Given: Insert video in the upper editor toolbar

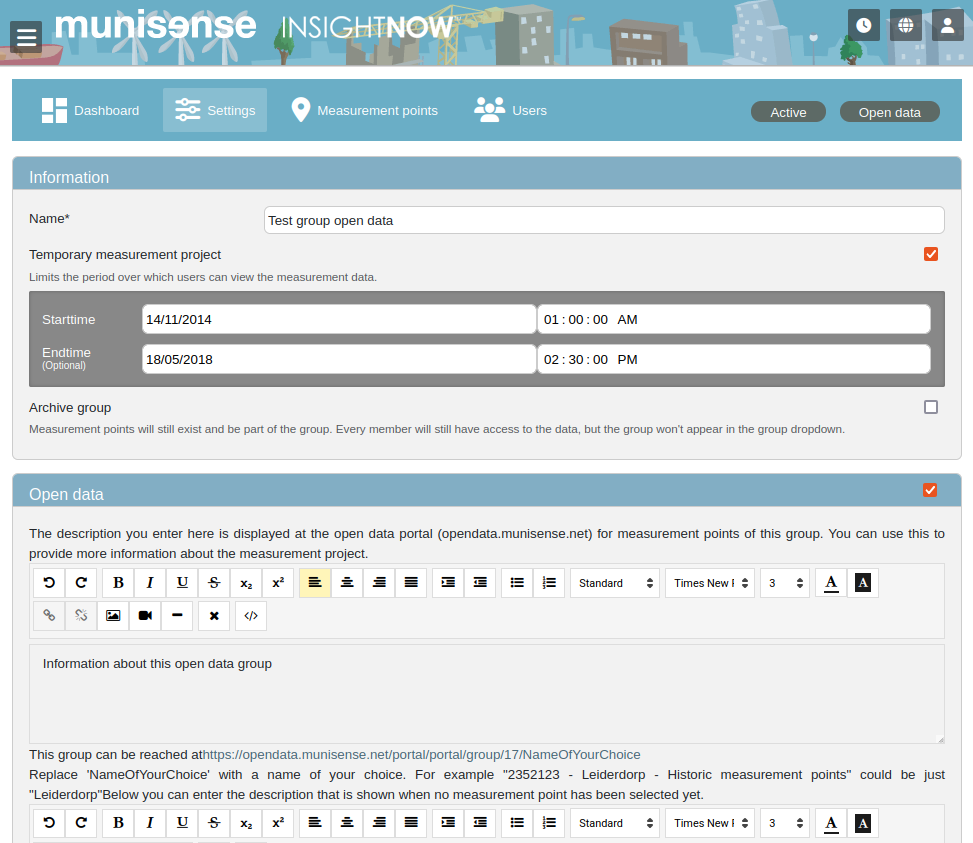Looking at the screenshot, I should coord(145,616).
